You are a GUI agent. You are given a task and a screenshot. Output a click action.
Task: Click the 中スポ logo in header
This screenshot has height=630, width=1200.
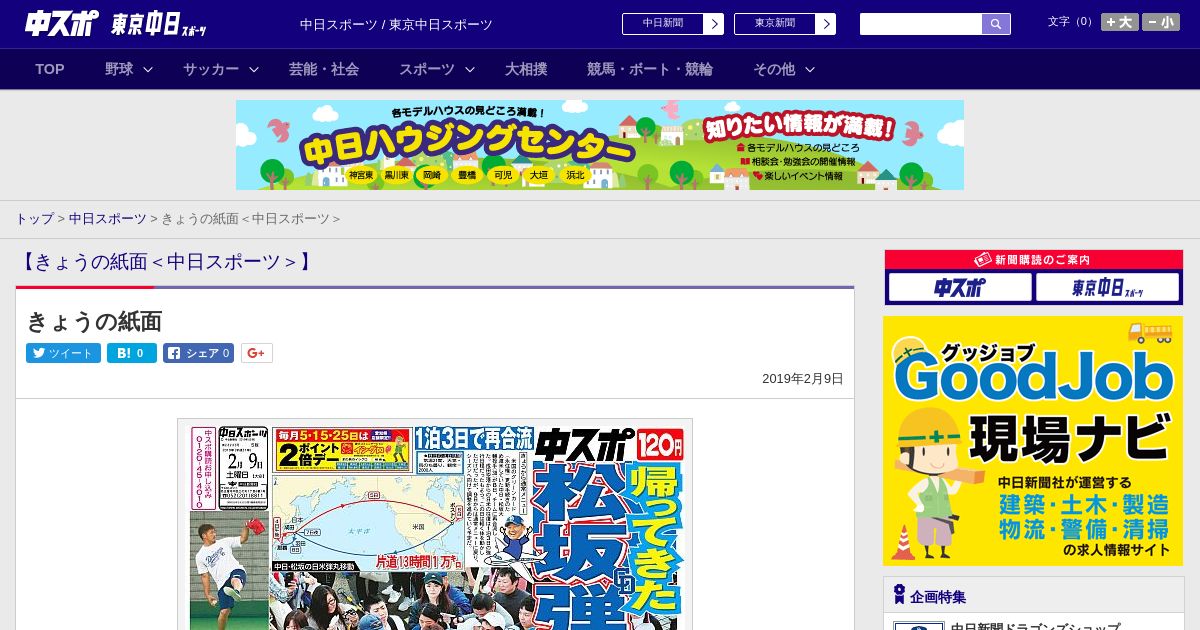(x=62, y=23)
